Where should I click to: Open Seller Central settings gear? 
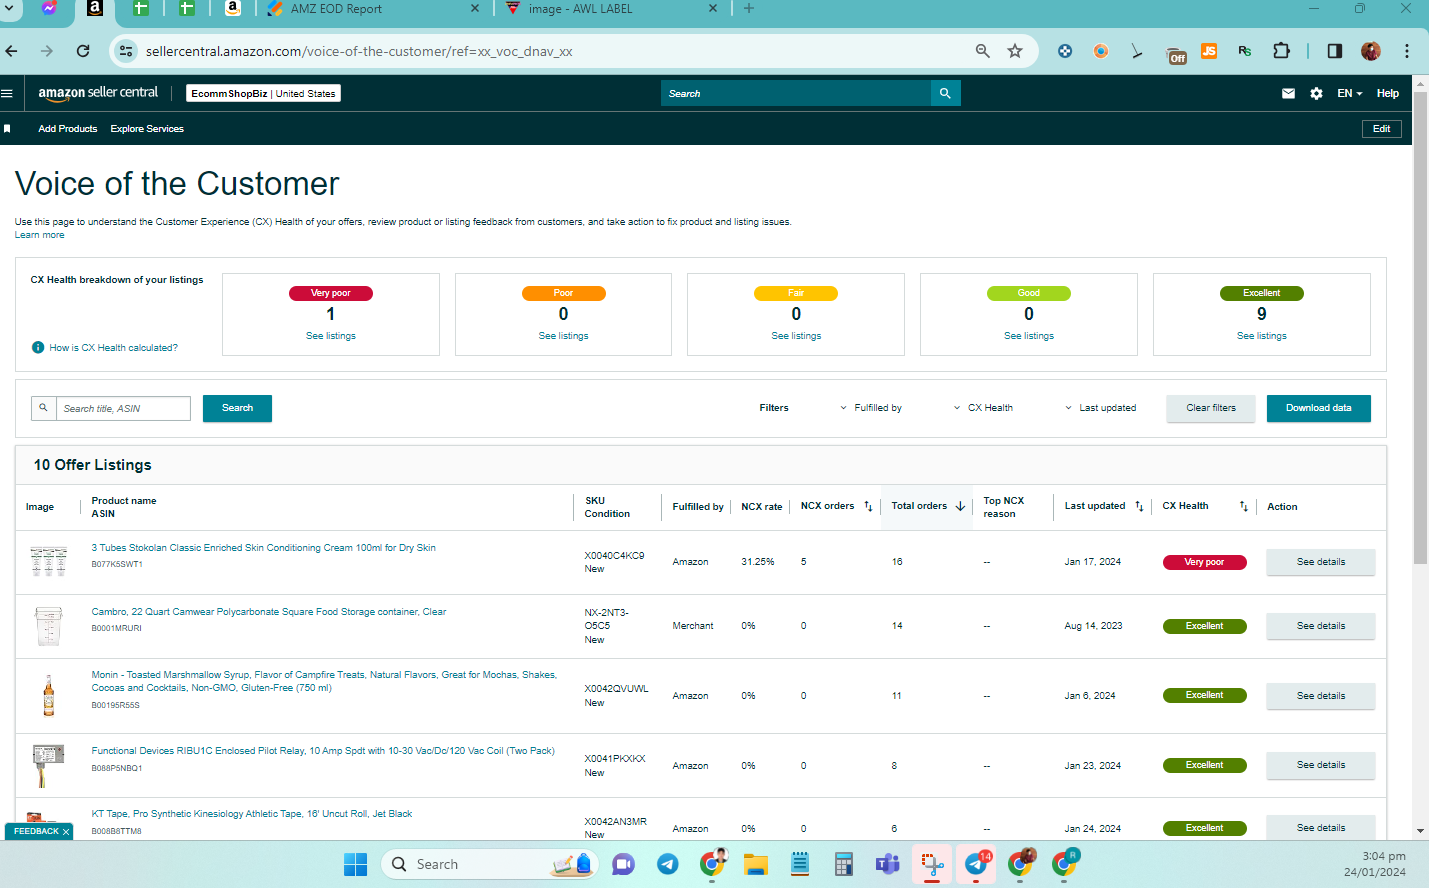(x=1316, y=93)
